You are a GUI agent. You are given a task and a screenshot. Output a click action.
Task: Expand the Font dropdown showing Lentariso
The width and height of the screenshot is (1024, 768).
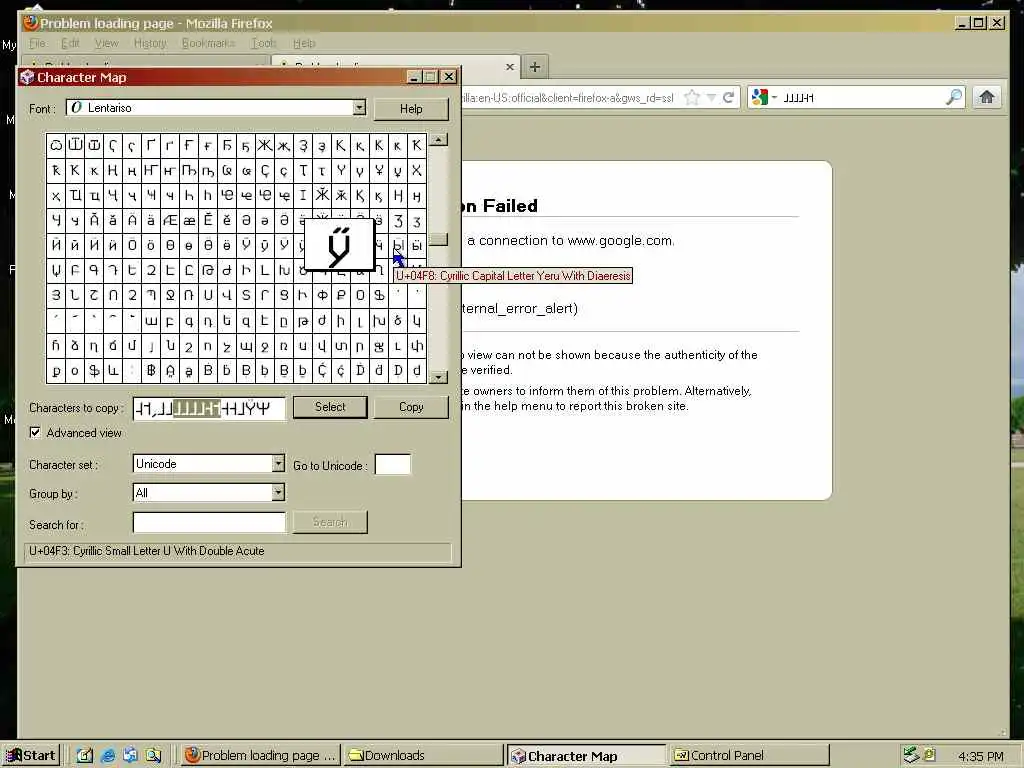click(x=359, y=108)
